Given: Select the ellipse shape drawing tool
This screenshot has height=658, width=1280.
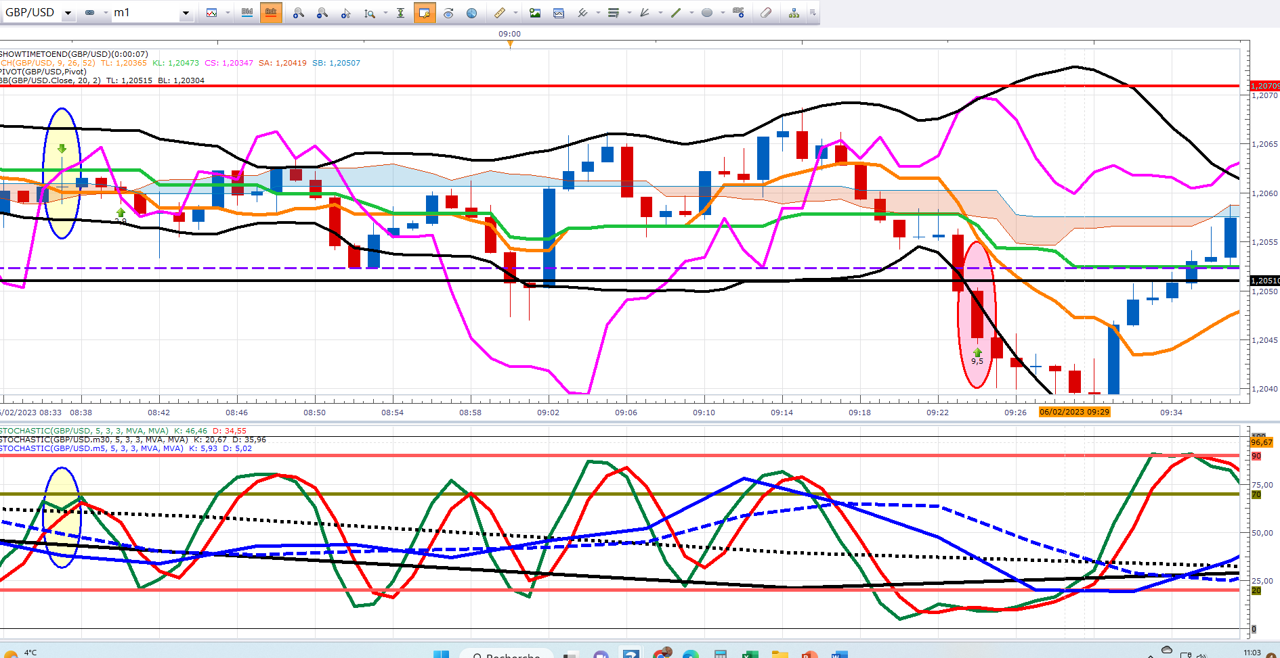Looking at the screenshot, I should (707, 13).
